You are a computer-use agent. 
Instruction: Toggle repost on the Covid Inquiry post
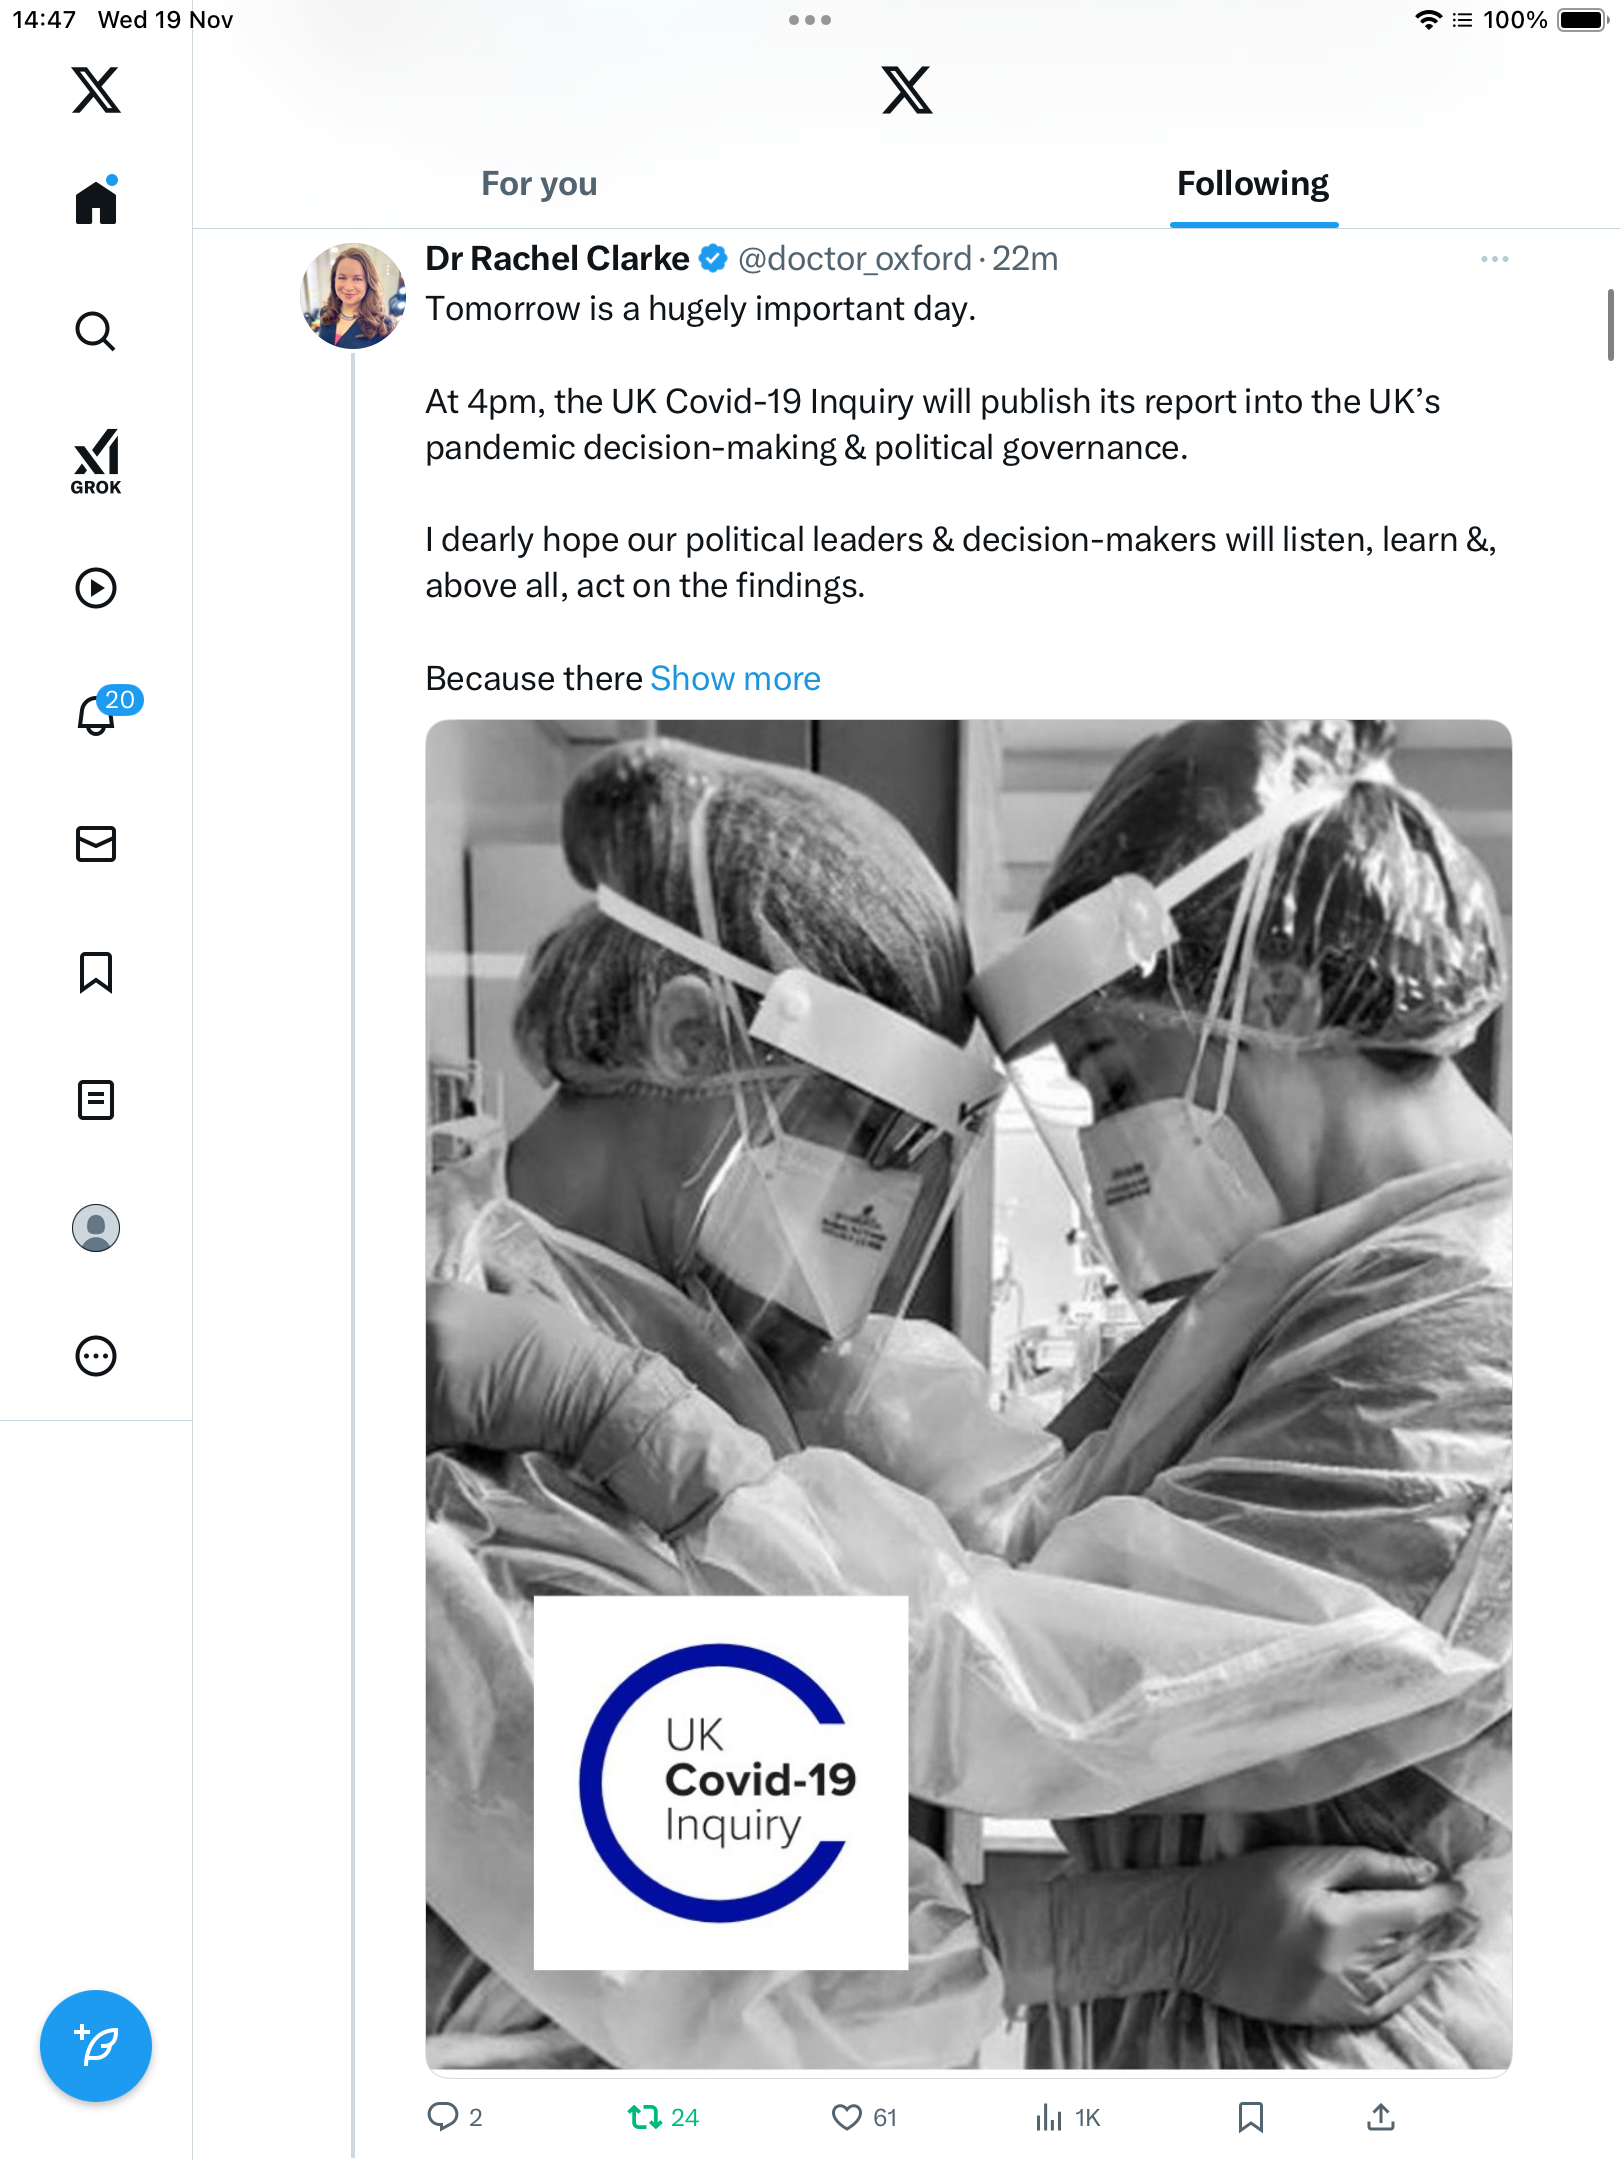pos(645,2117)
